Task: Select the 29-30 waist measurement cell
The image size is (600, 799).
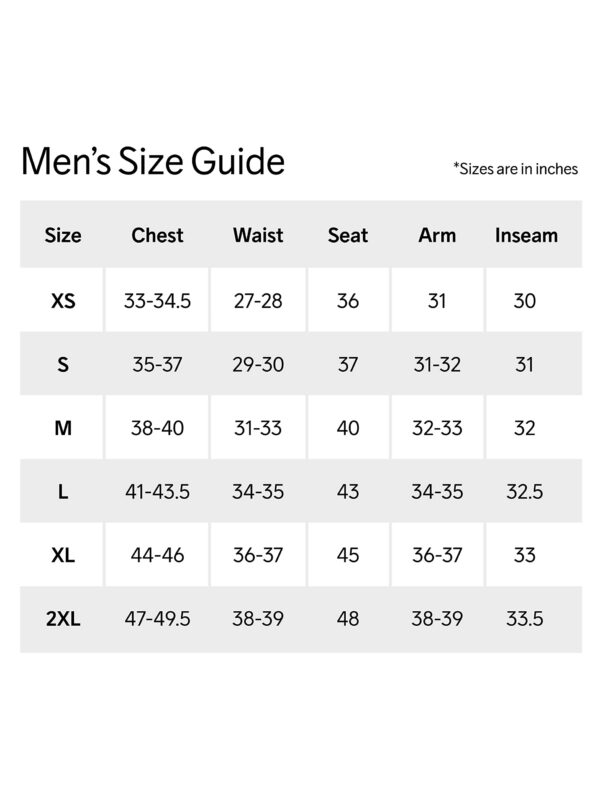Action: pos(258,364)
